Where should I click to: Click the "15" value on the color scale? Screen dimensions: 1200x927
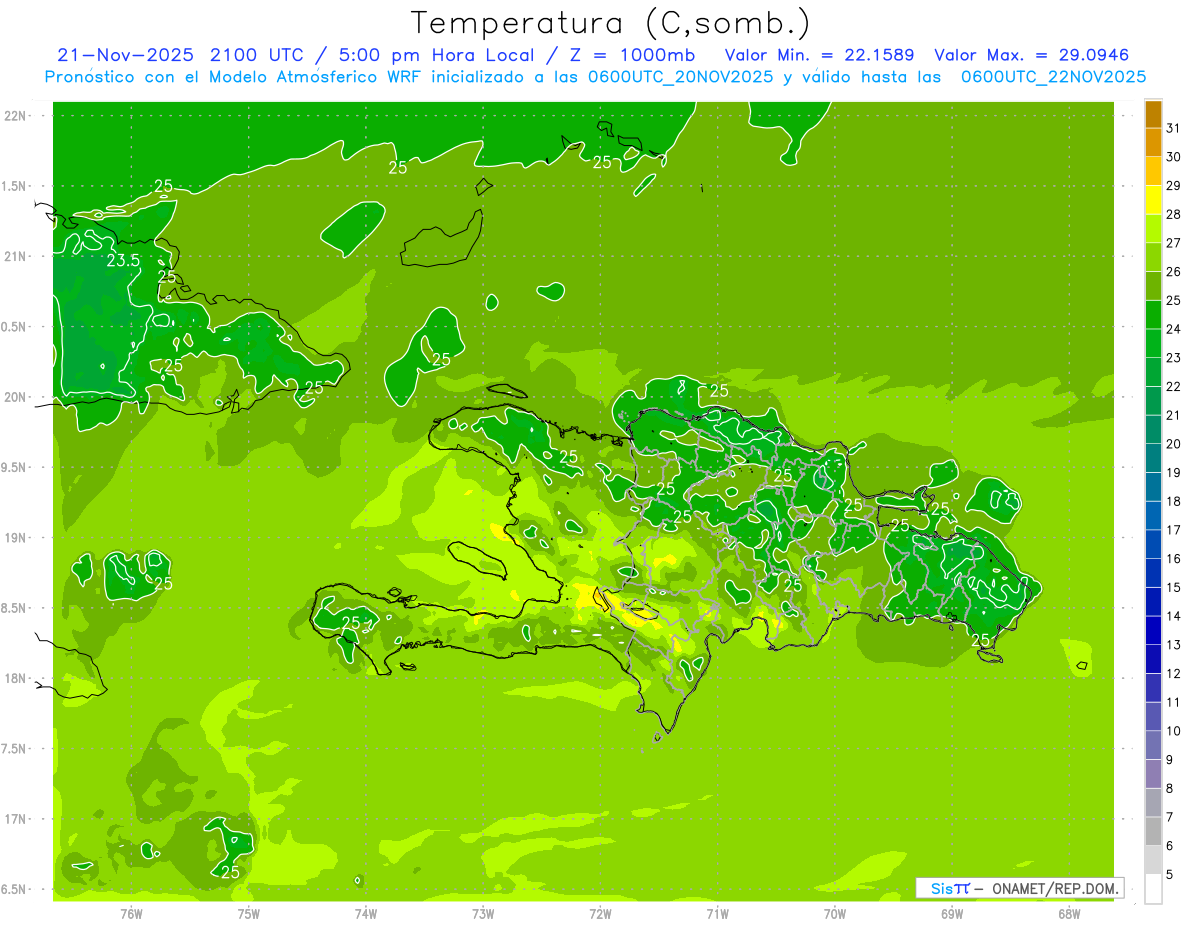[1173, 587]
